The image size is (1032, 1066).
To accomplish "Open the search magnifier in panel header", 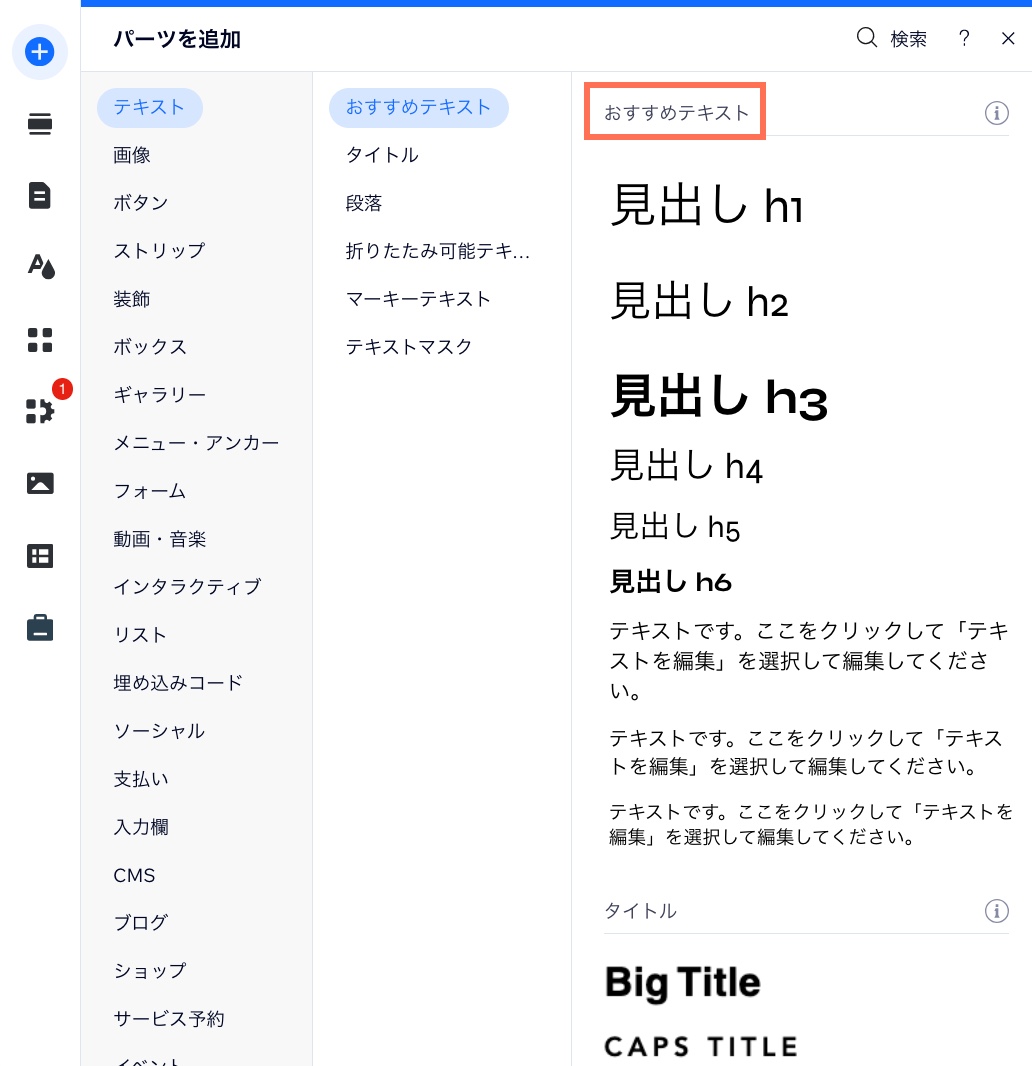I will click(866, 38).
